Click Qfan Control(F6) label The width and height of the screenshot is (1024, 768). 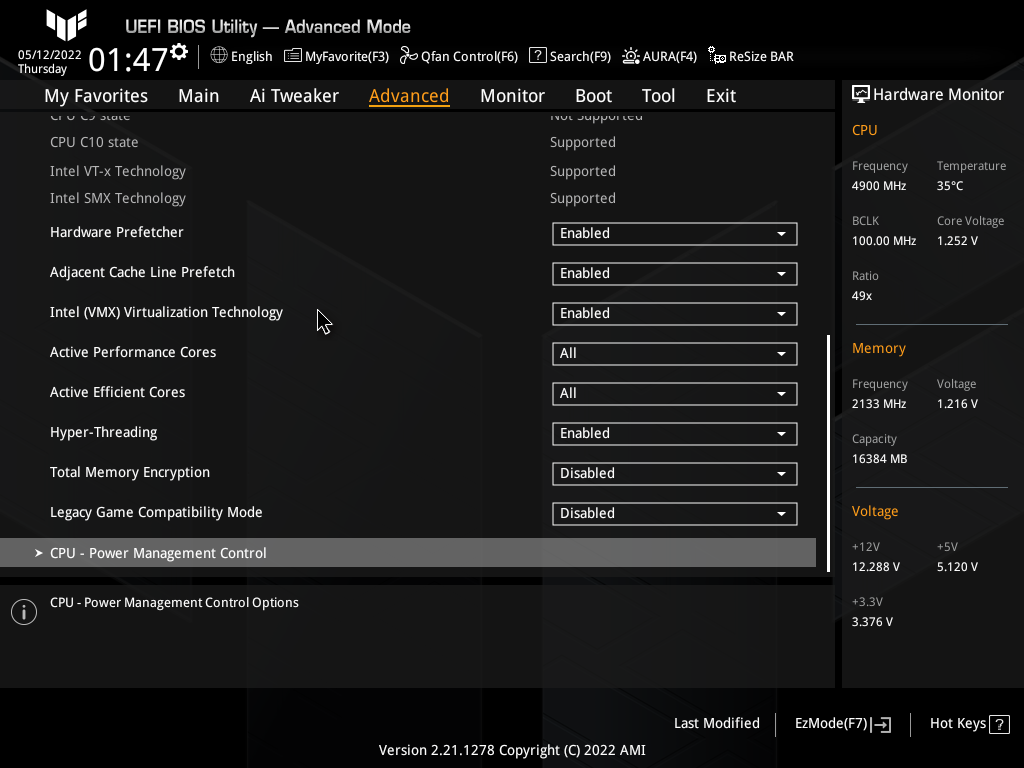[x=469, y=57]
